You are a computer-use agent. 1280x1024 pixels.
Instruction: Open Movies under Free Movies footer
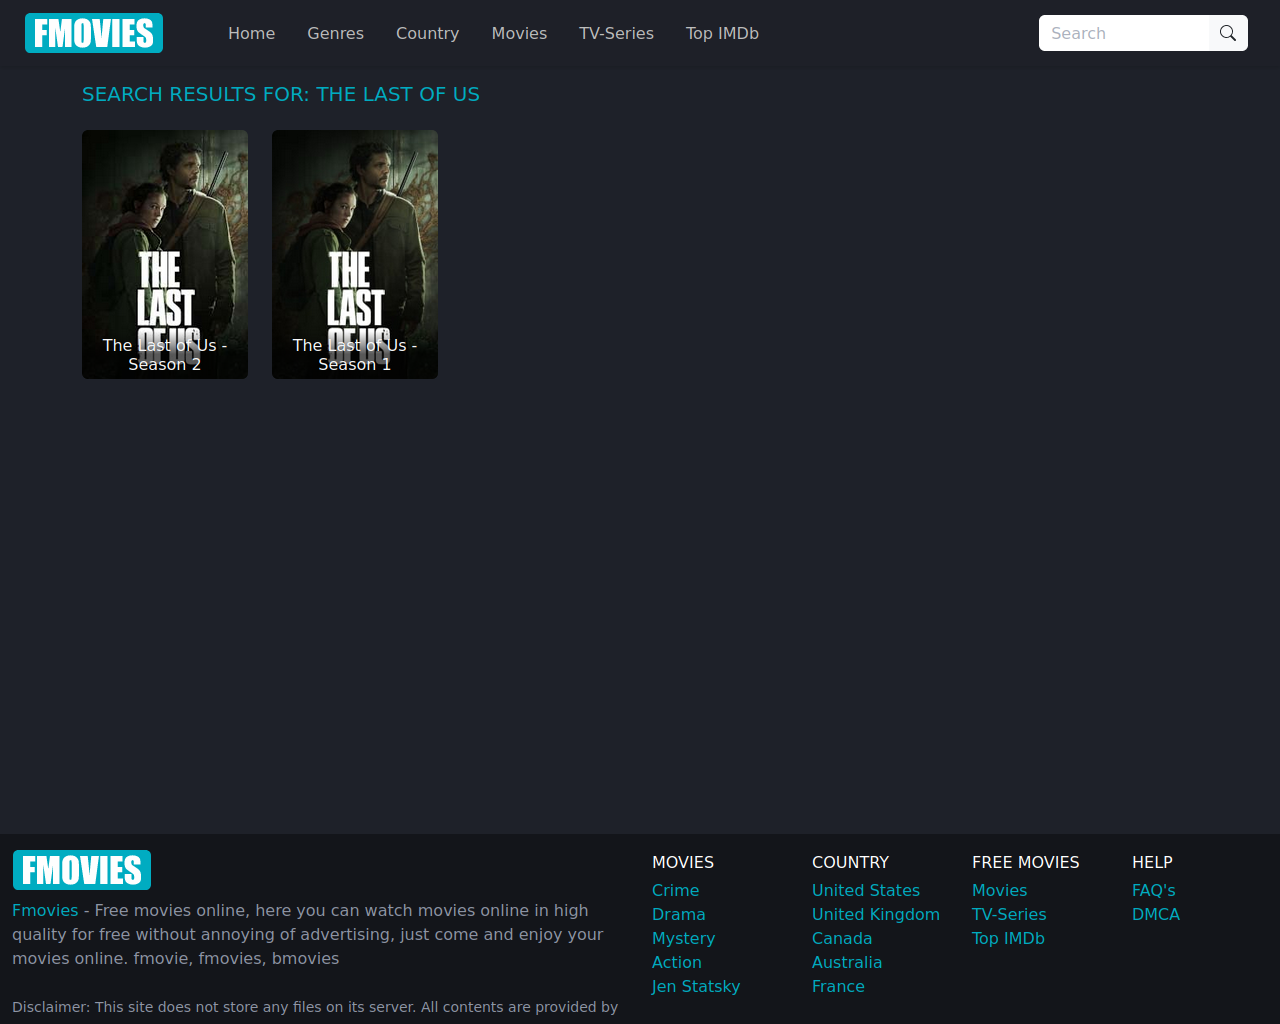[999, 890]
